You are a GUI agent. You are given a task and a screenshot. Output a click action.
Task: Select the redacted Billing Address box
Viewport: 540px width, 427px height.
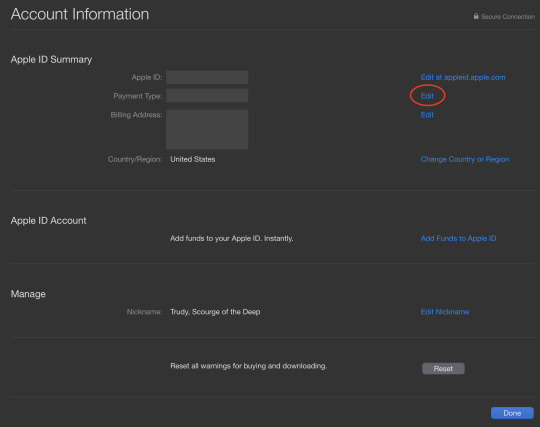(207, 129)
